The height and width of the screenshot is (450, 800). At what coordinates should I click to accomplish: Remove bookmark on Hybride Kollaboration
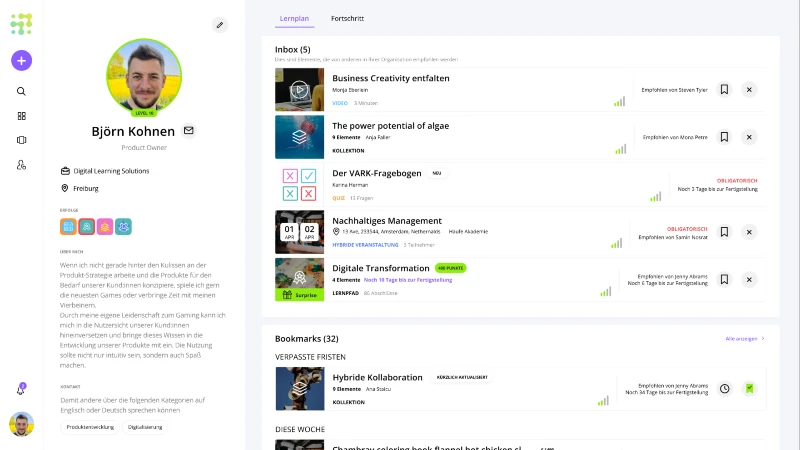click(749, 389)
